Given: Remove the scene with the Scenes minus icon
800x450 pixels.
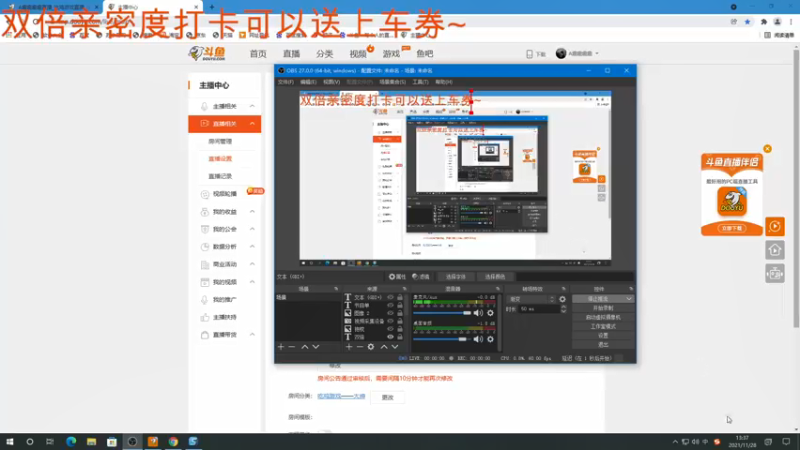Looking at the screenshot, I should click(x=292, y=347).
